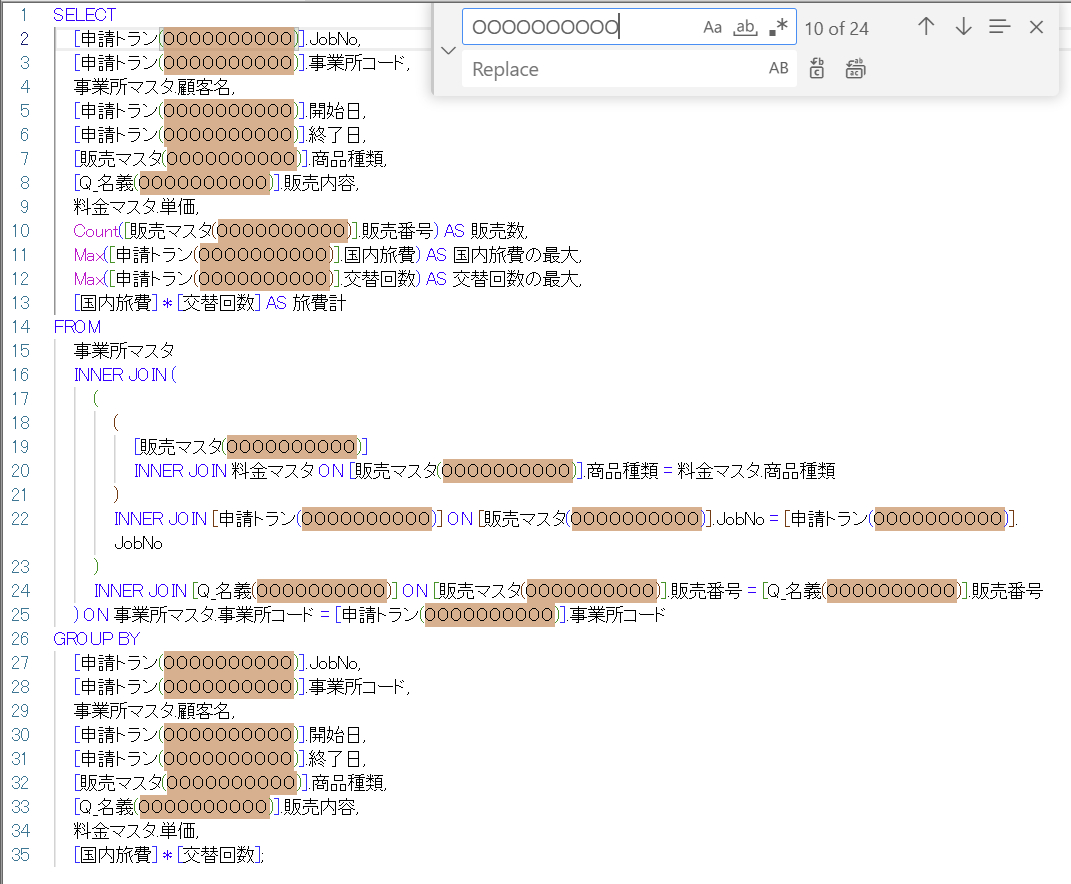
Task: Go to previous match arrow
Action: coord(926,27)
